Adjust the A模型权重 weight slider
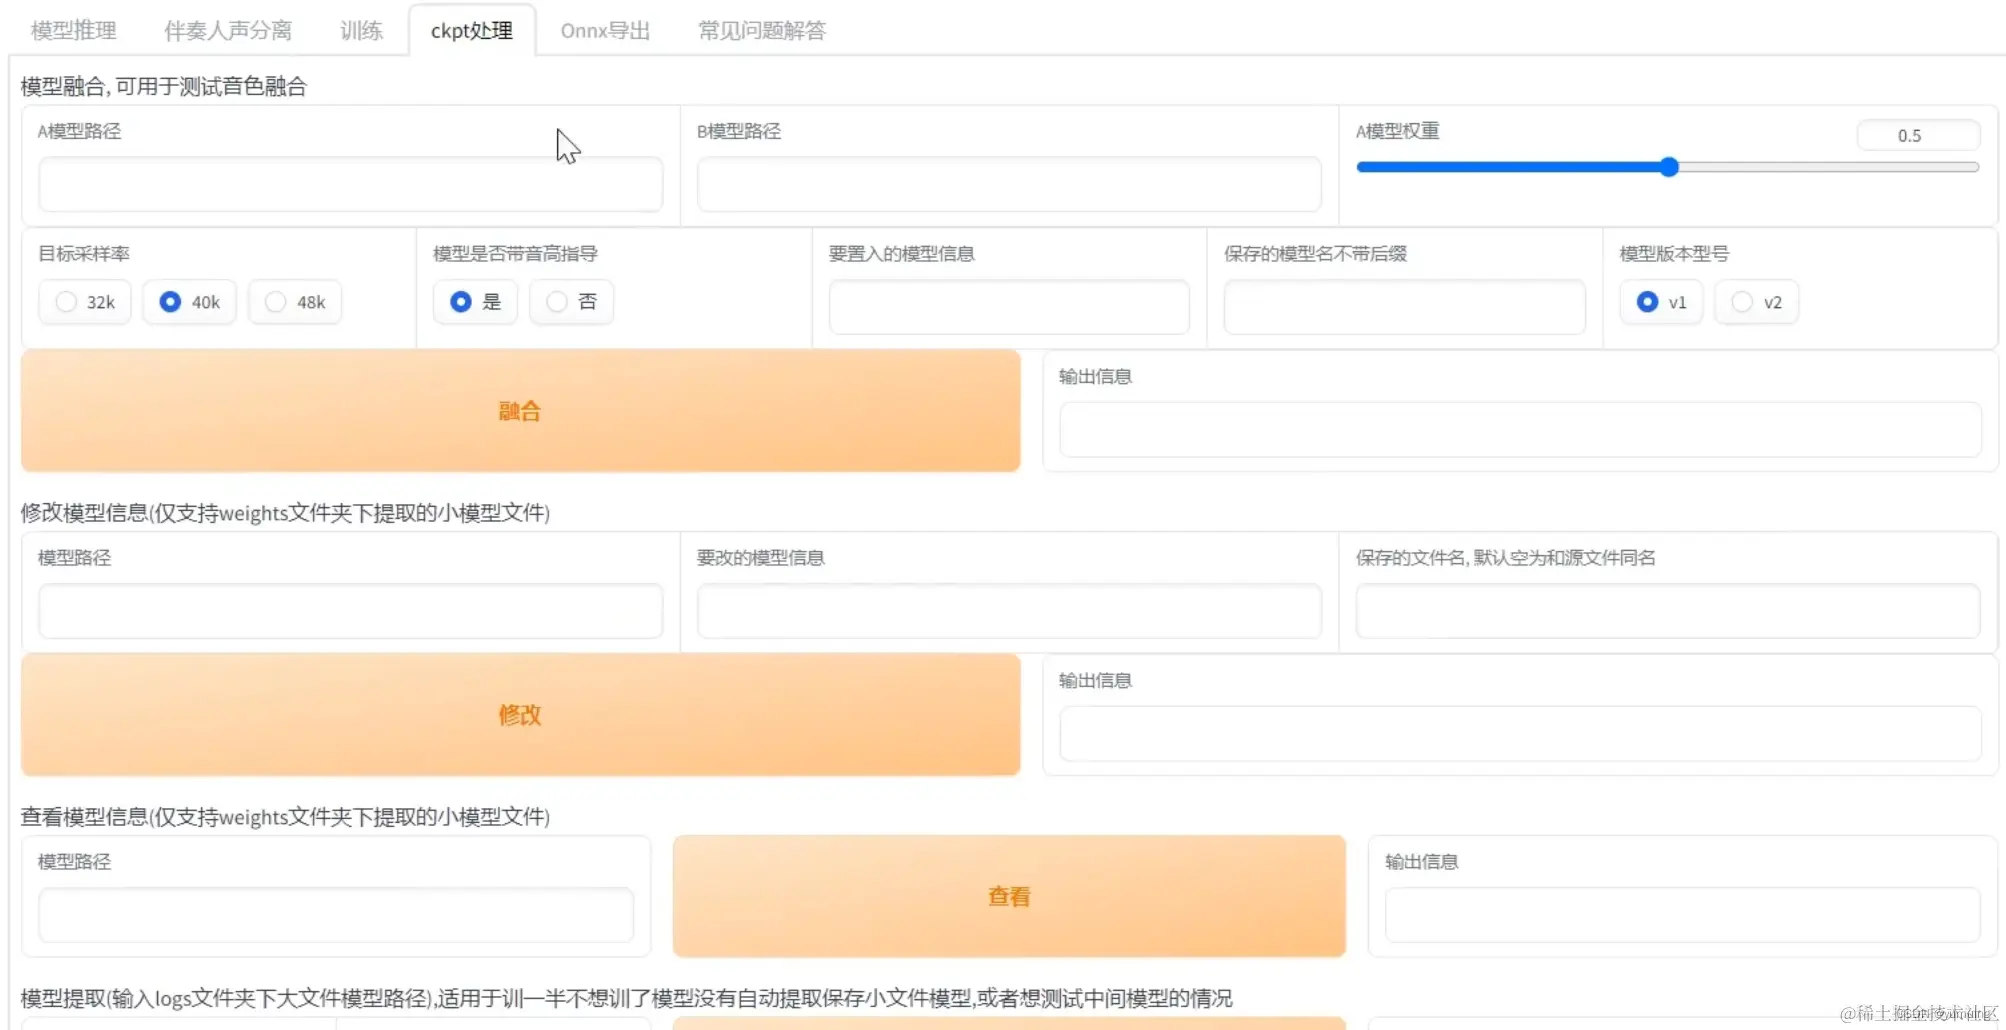Image resolution: width=2006 pixels, height=1030 pixels. click(1669, 167)
